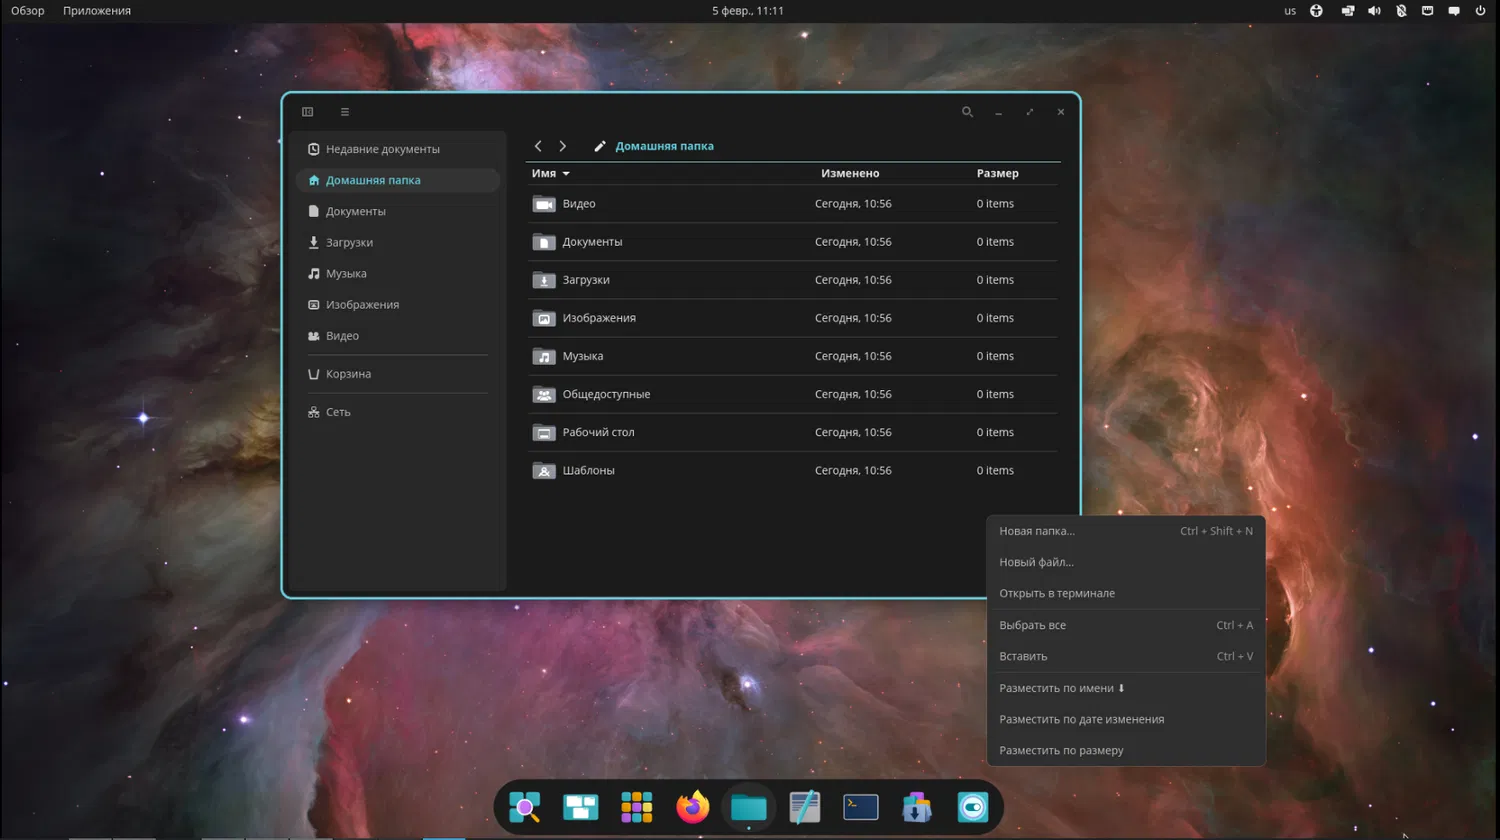Click the Обзор button in the top bar
Image resolution: width=1500 pixels, height=840 pixels.
[x=28, y=11]
